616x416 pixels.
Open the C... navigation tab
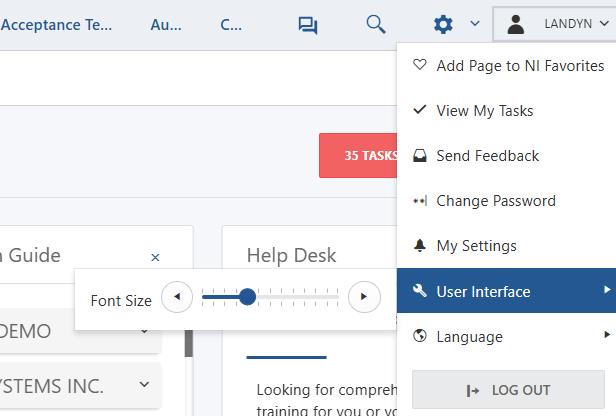(x=231, y=25)
